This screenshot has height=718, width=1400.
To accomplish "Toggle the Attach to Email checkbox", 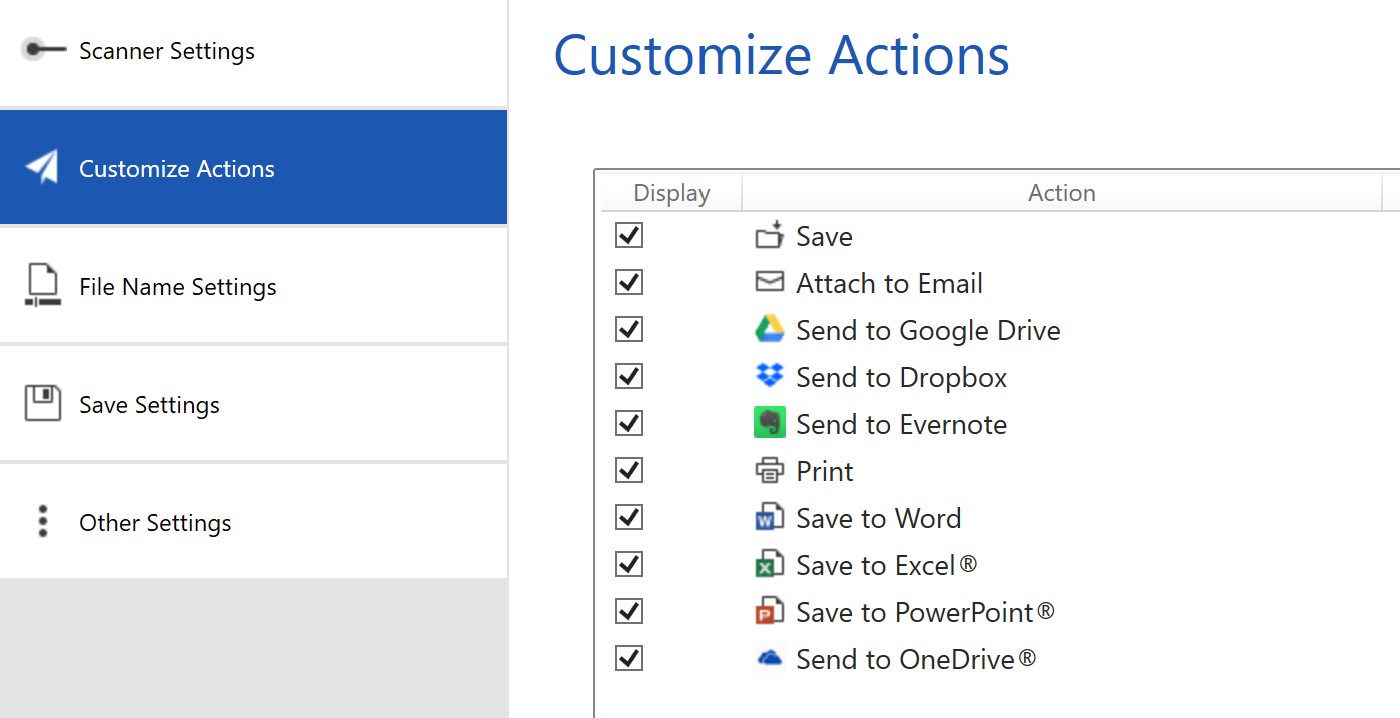I will [629, 282].
